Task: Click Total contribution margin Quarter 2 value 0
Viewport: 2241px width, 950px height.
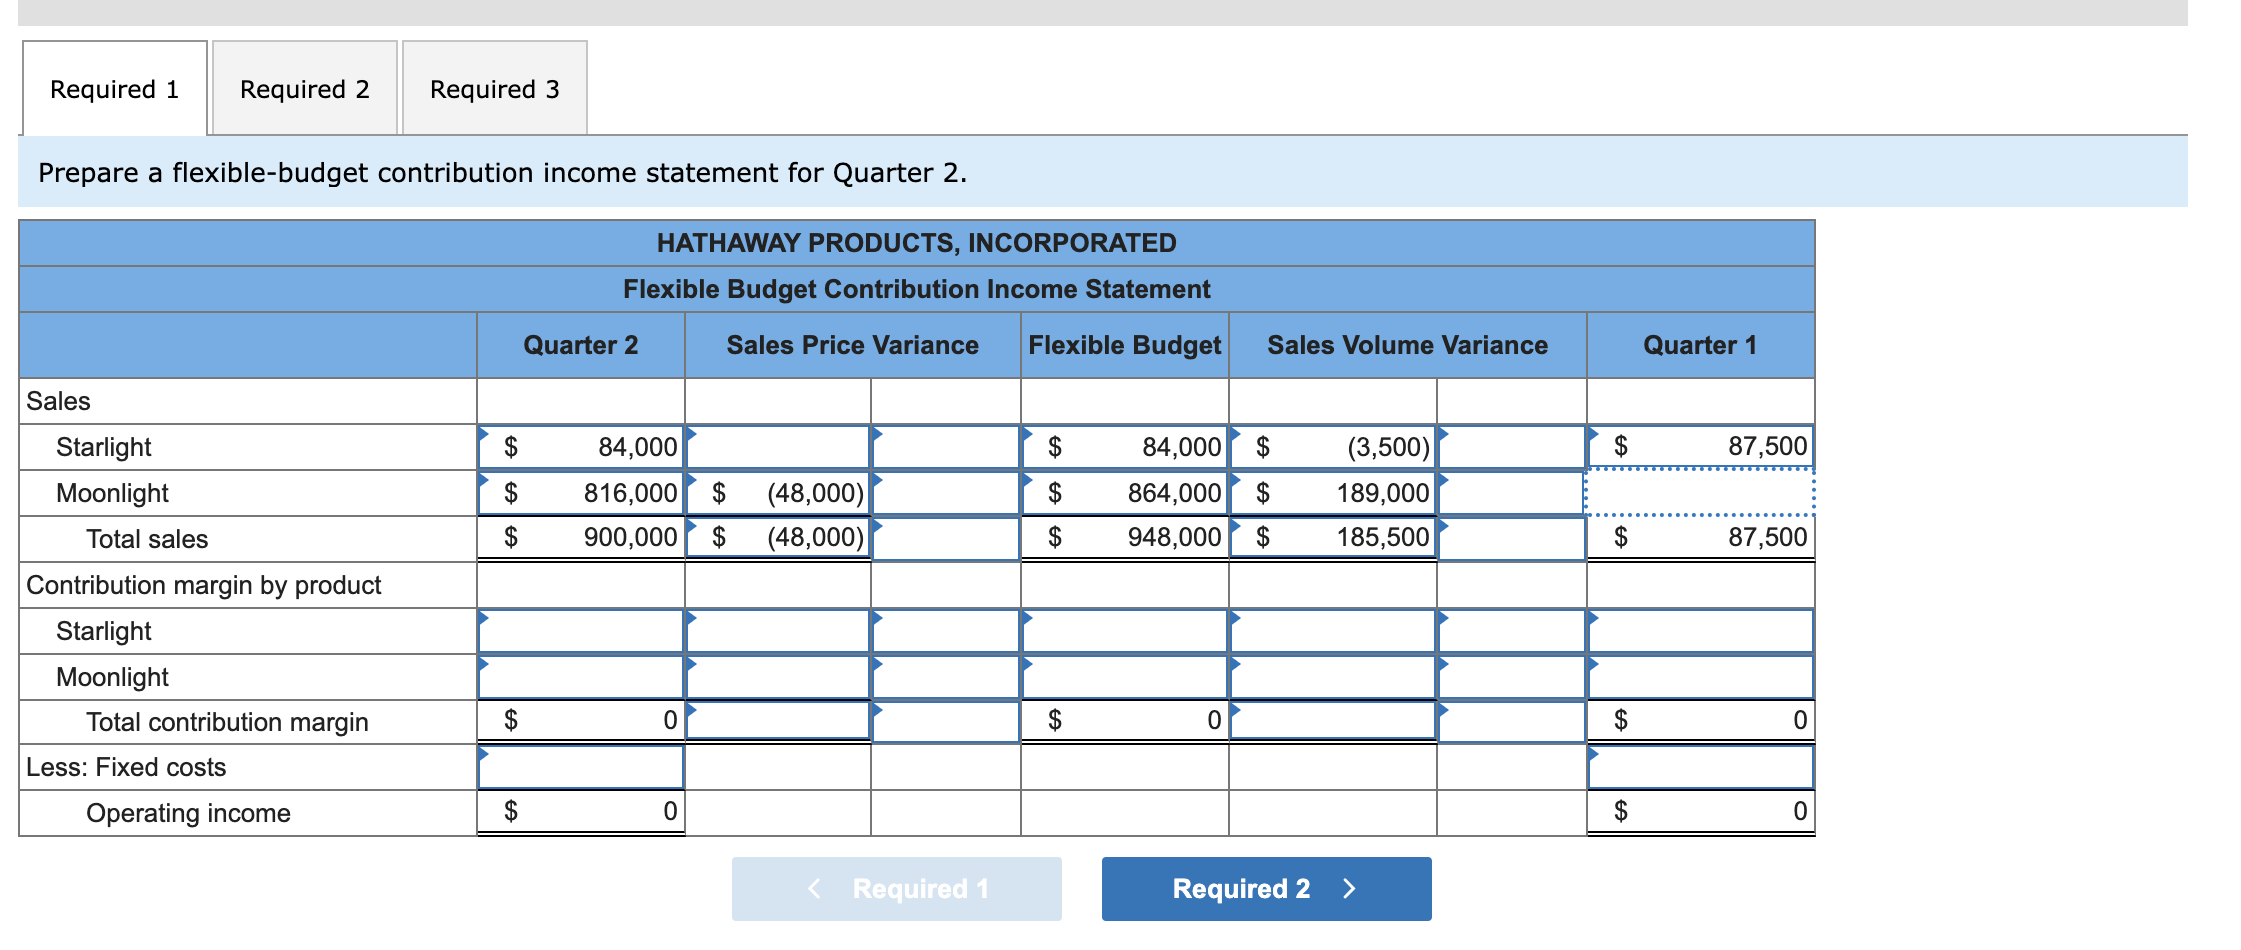Action: coord(581,720)
